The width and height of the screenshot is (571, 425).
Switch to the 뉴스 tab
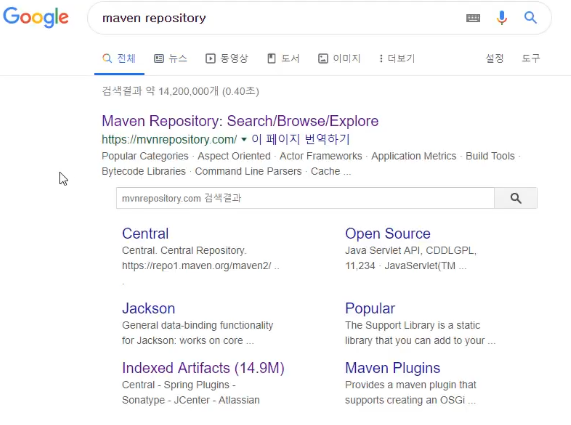click(x=170, y=58)
